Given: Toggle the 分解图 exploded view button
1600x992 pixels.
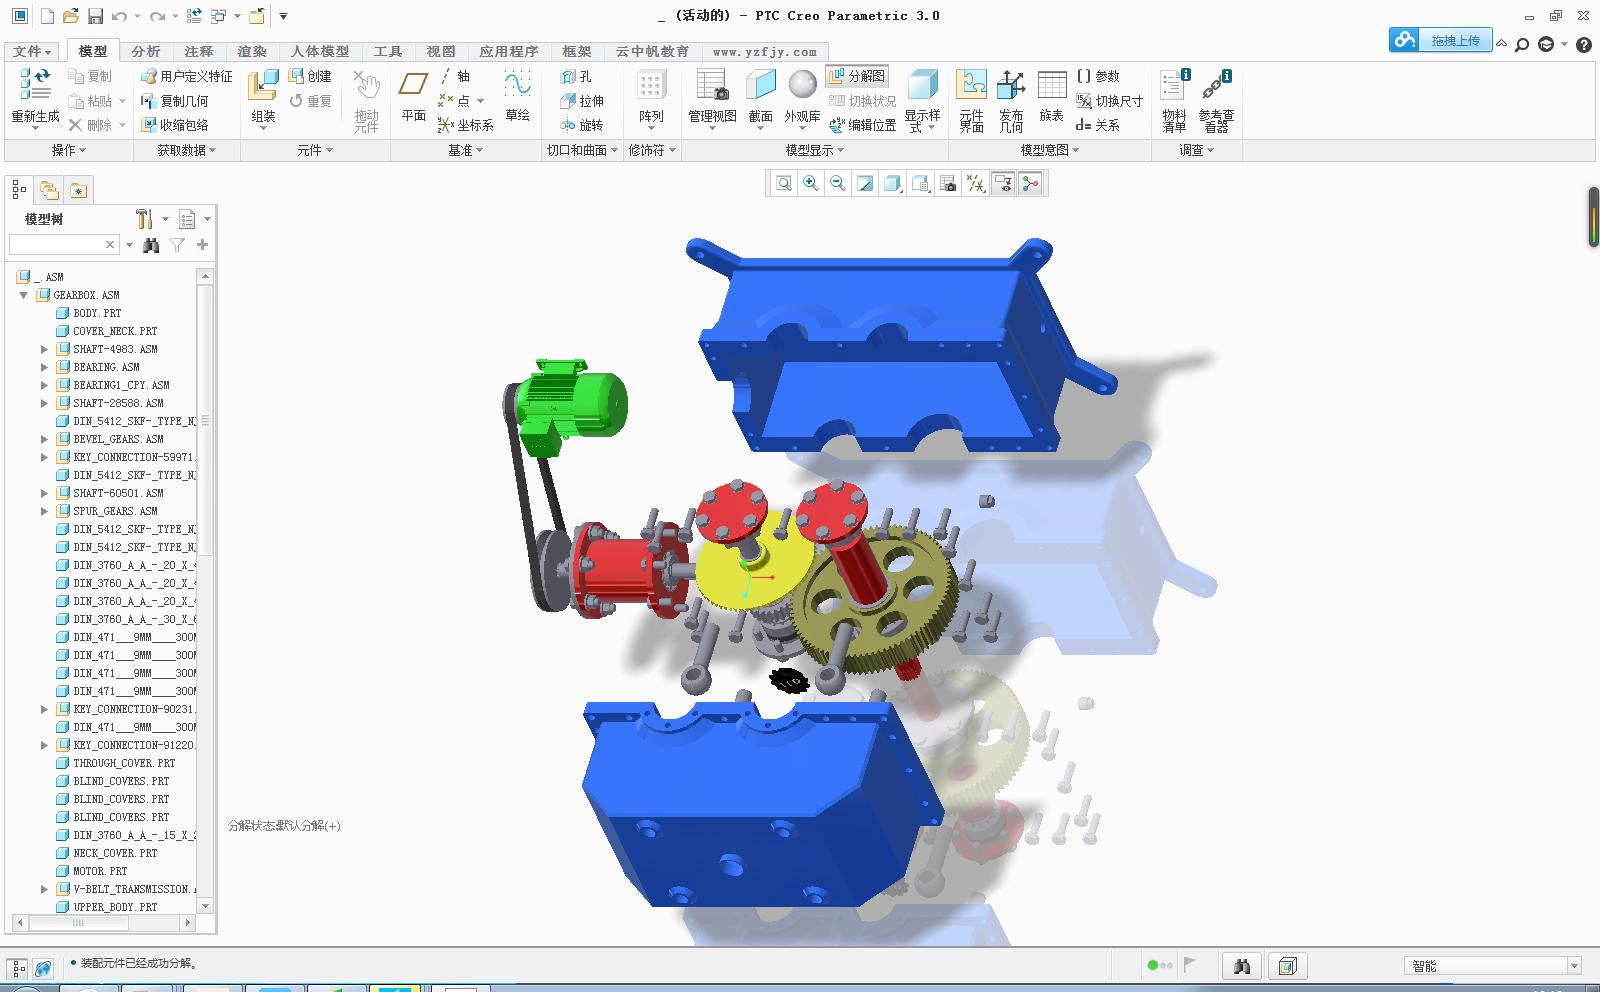Looking at the screenshot, I should coord(857,76).
